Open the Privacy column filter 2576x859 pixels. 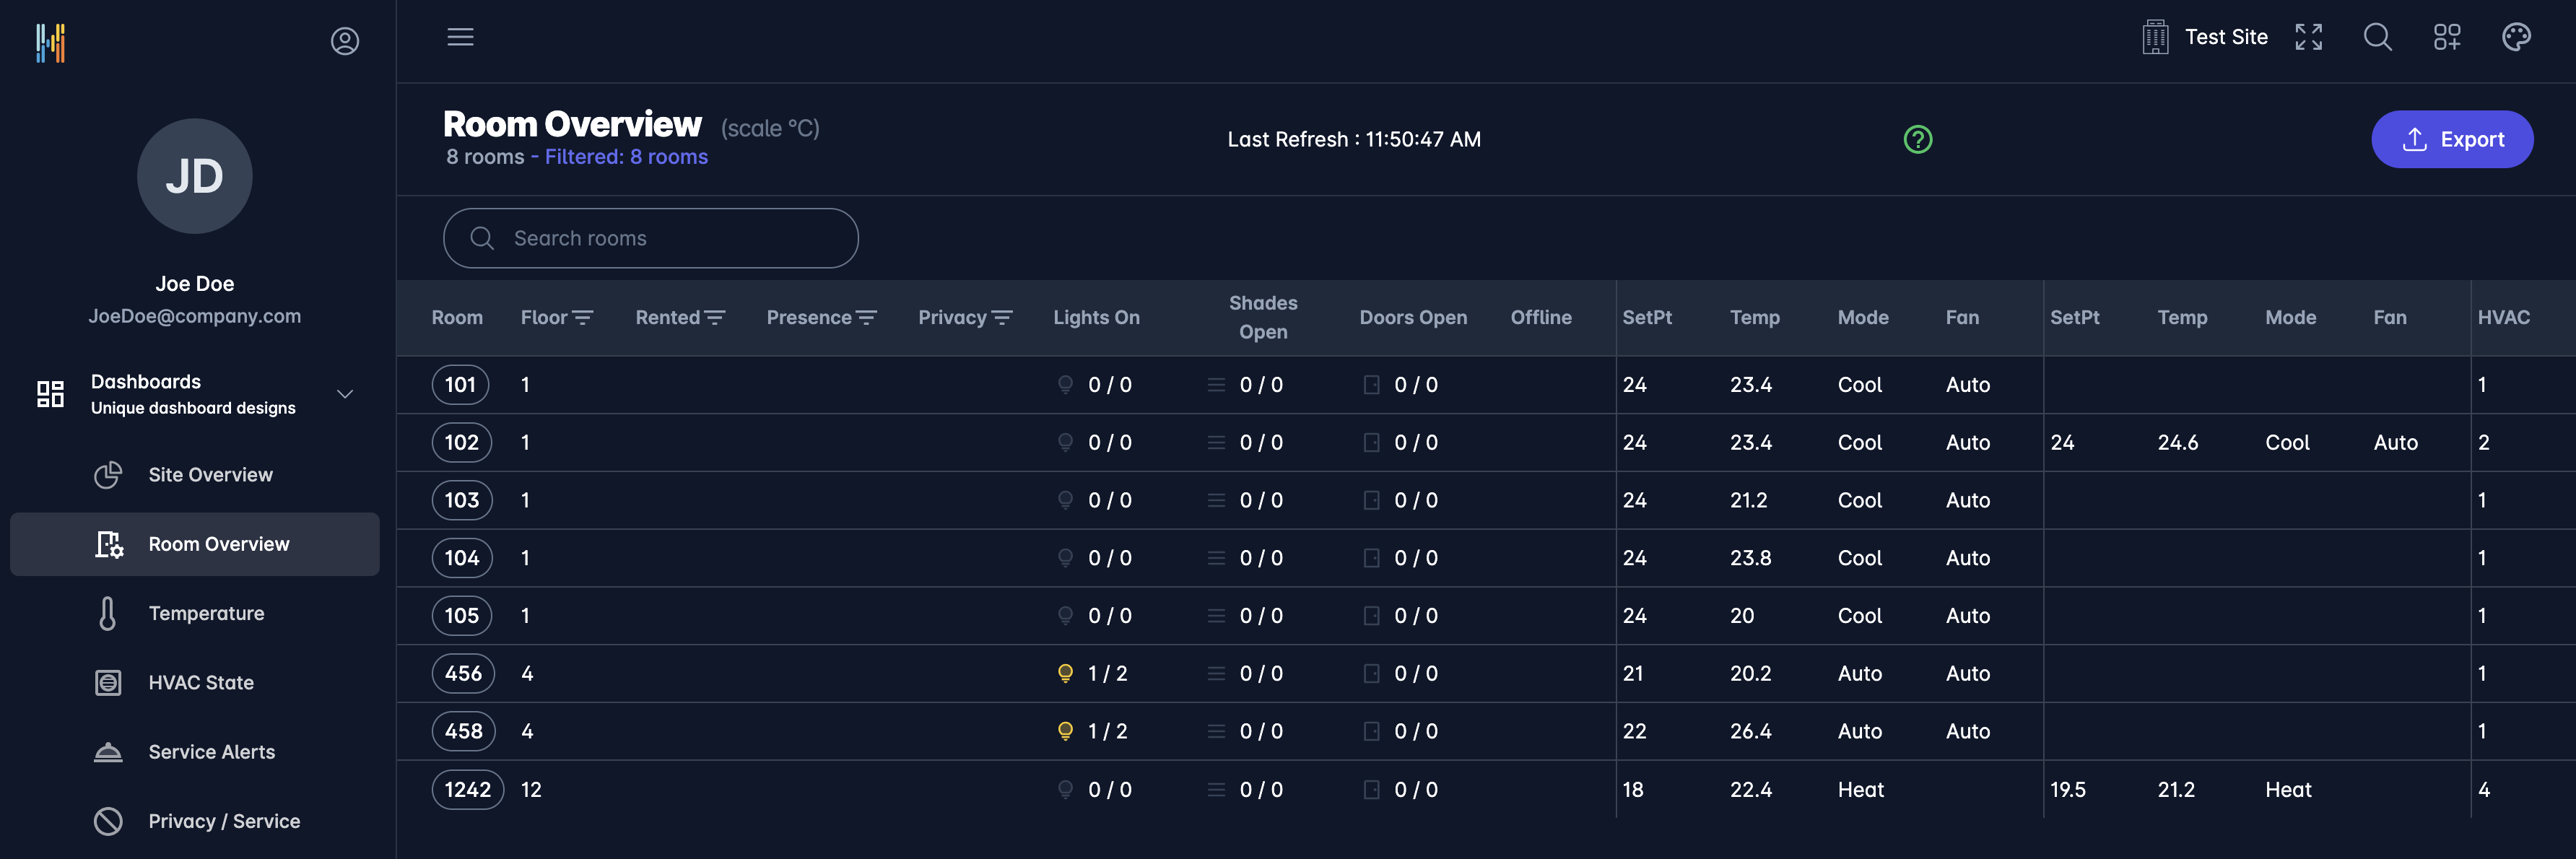pos(1002,317)
